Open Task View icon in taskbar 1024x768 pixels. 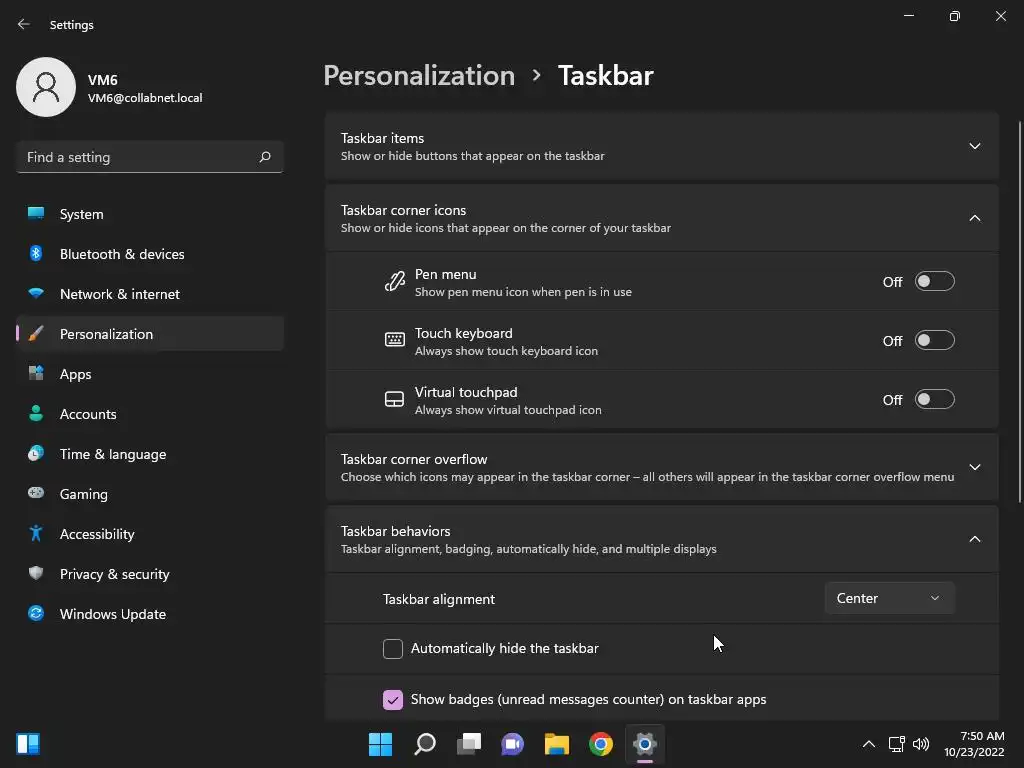[468, 744]
